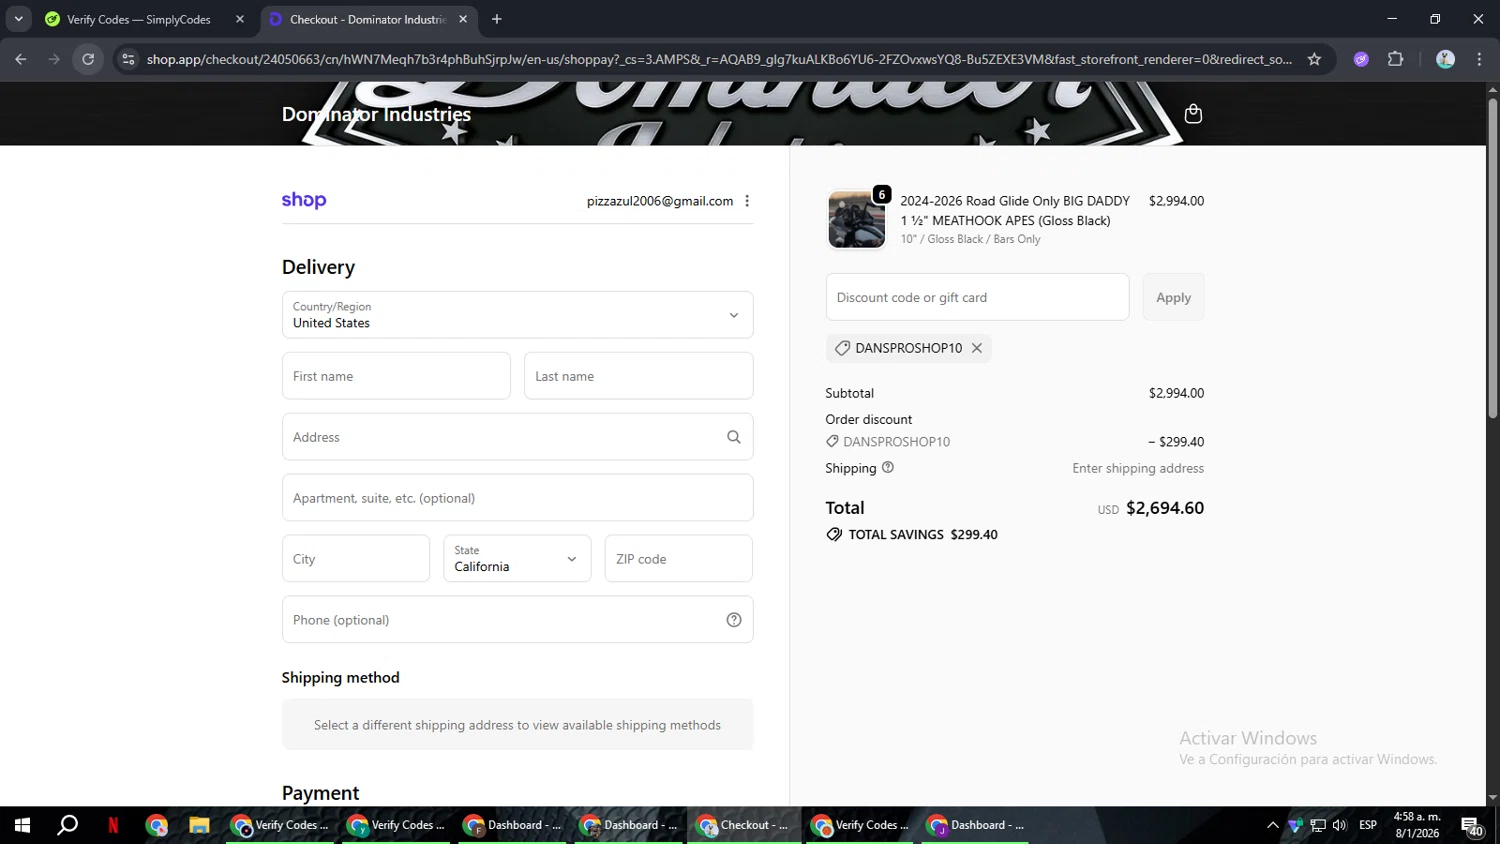1500x844 pixels.
Task: Click the Total amount $2,694.60
Action: (x=1165, y=508)
